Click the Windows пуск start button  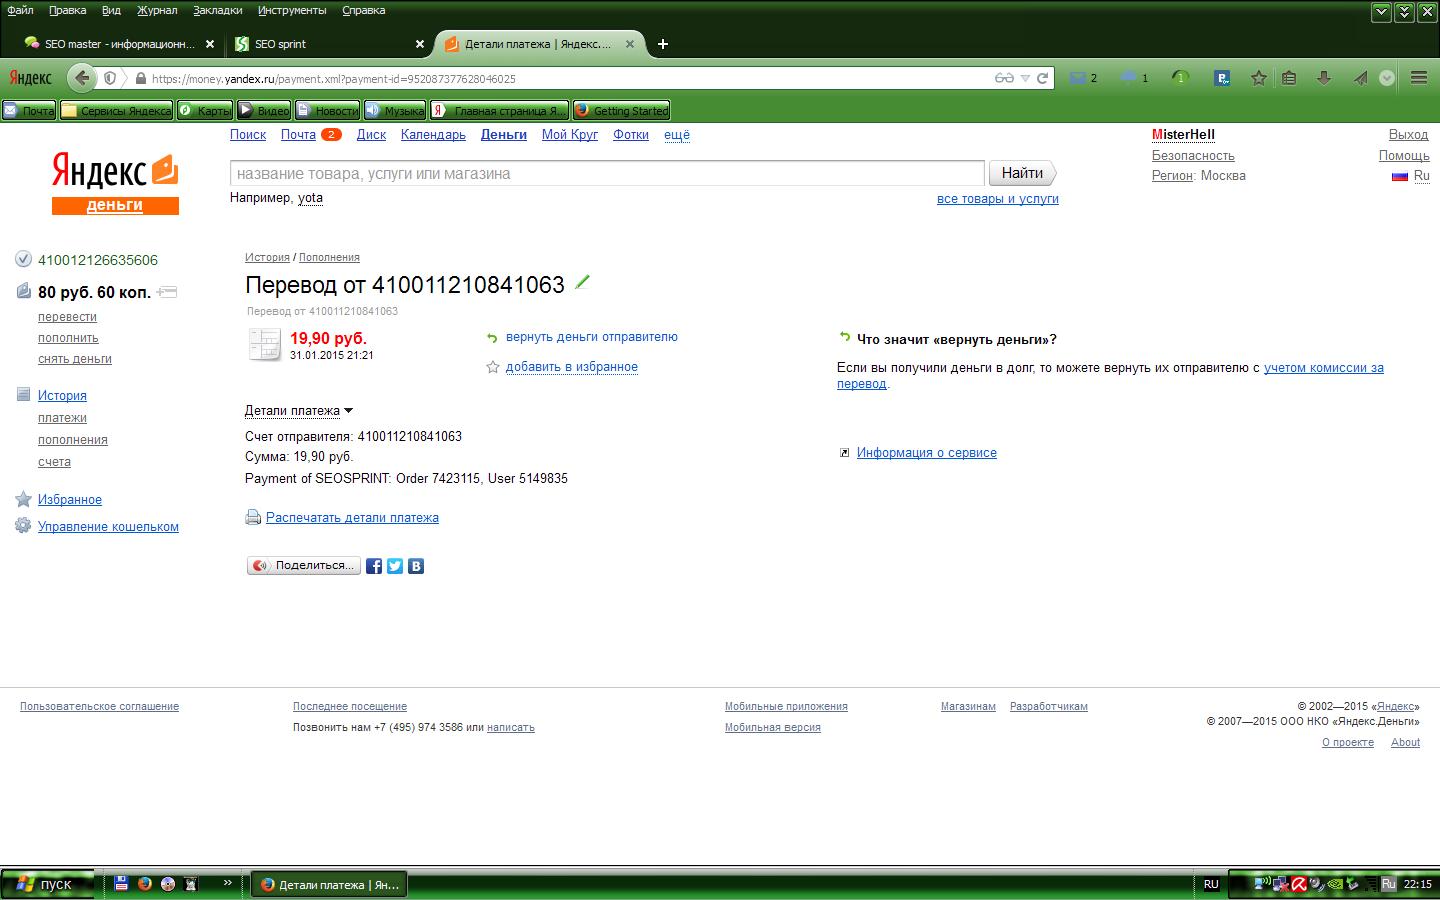tap(47, 884)
